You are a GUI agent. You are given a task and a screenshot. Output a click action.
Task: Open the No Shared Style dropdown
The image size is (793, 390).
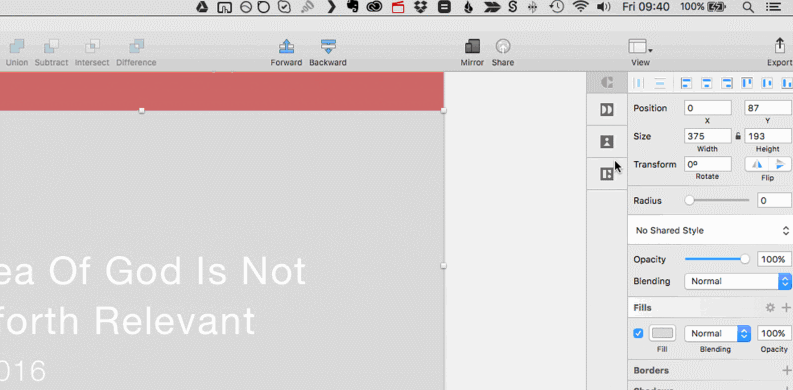[x=711, y=231]
